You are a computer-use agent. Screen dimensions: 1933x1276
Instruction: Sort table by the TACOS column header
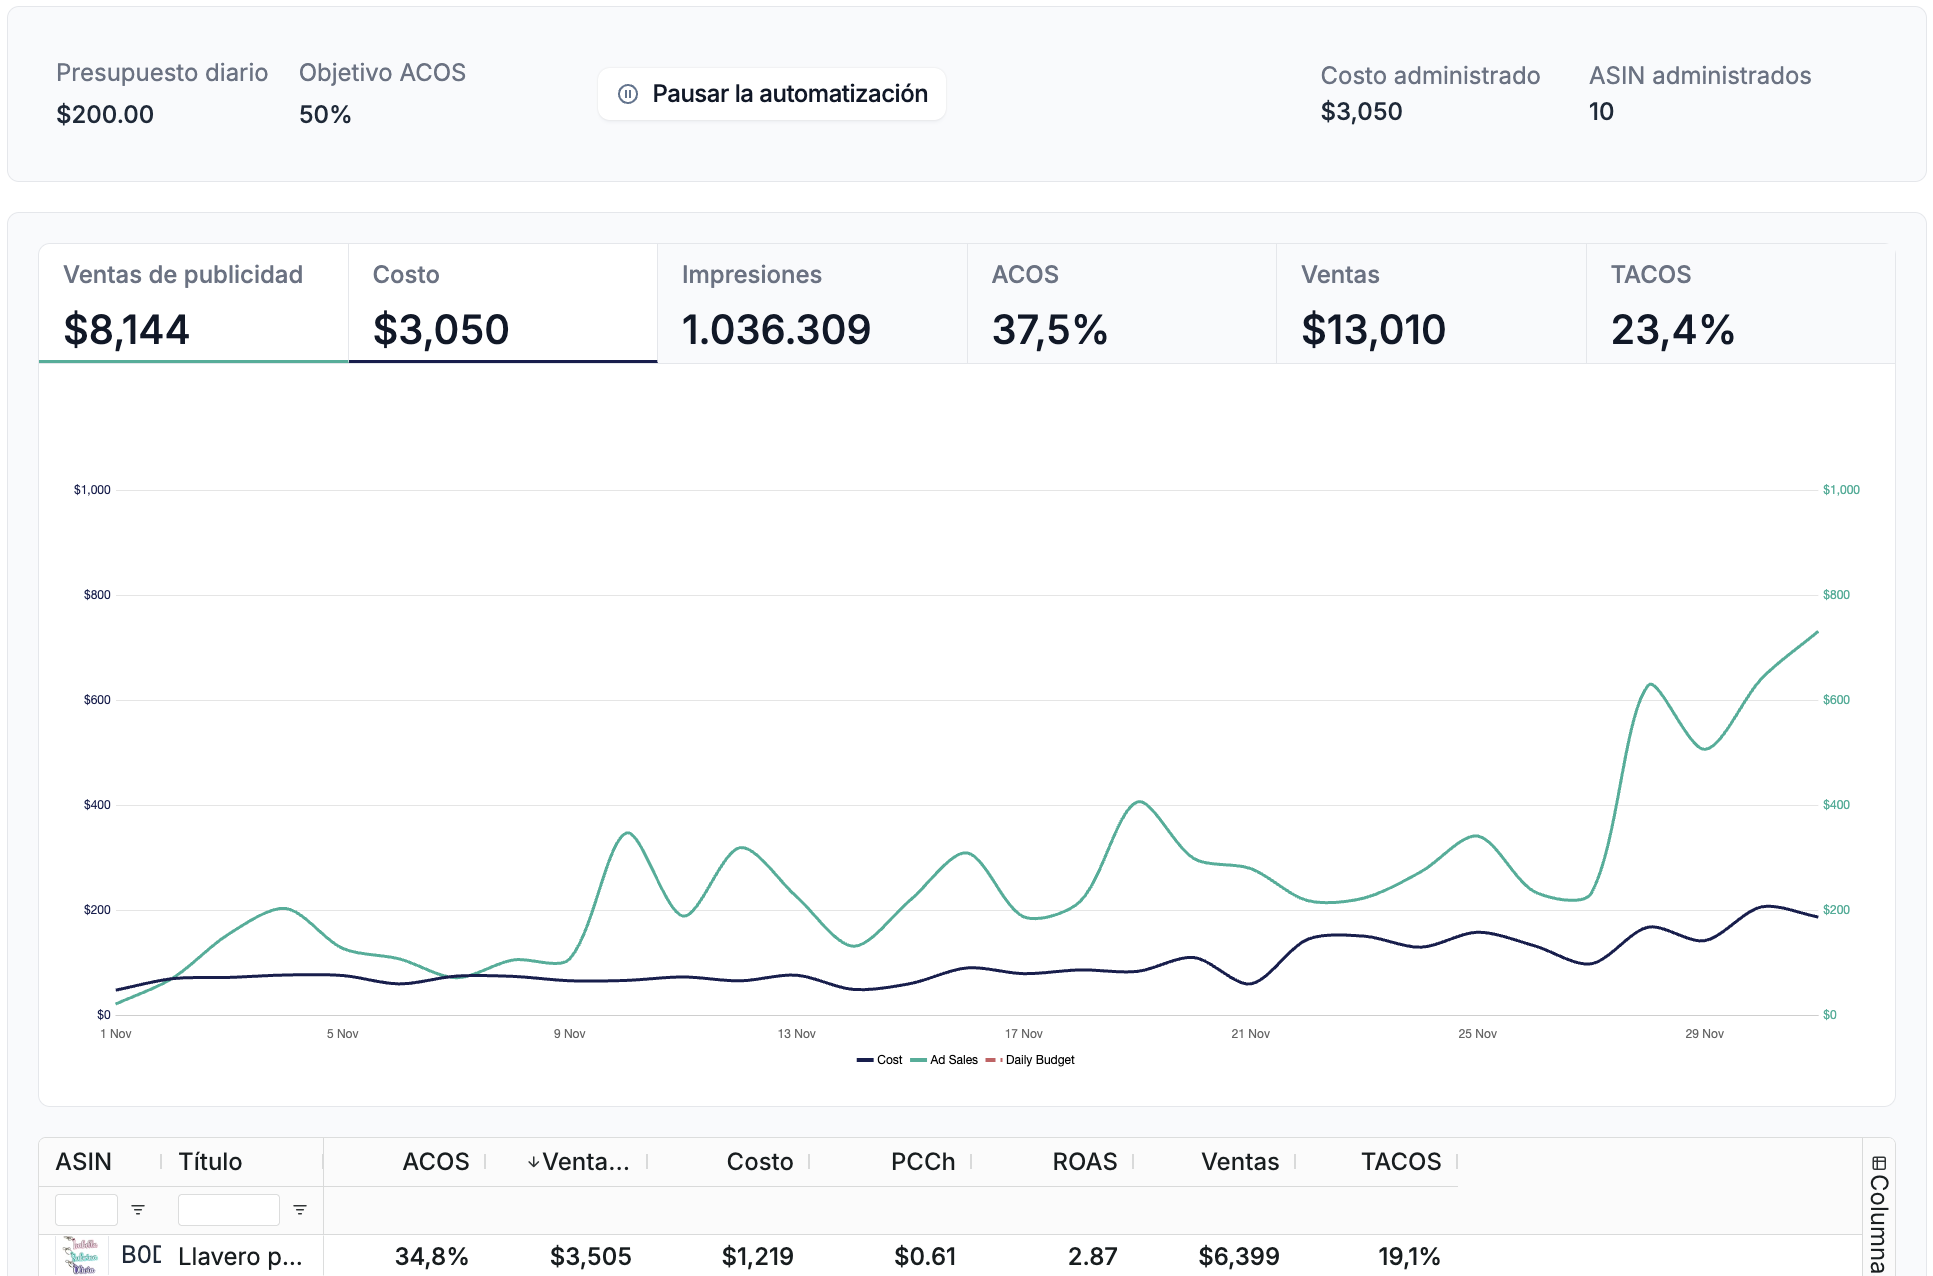tap(1401, 1162)
